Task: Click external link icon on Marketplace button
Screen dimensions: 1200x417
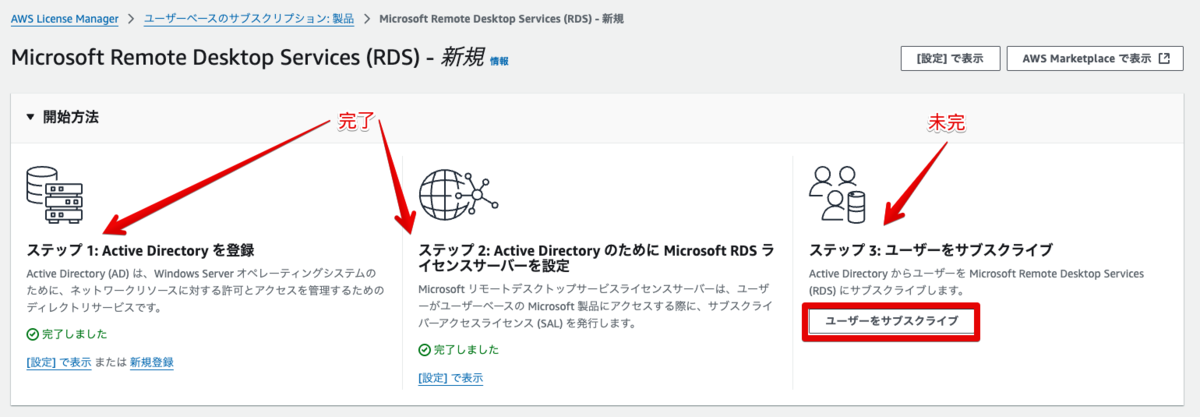Action: click(x=1163, y=59)
